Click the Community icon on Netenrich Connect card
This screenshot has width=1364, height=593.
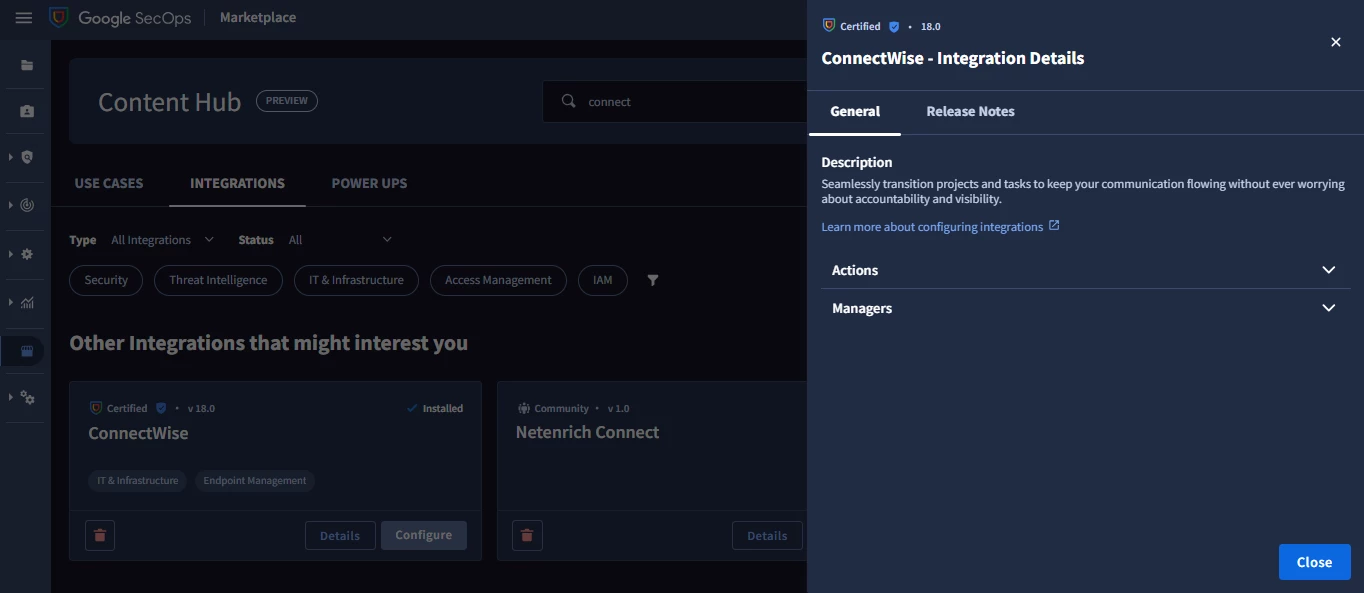point(524,408)
